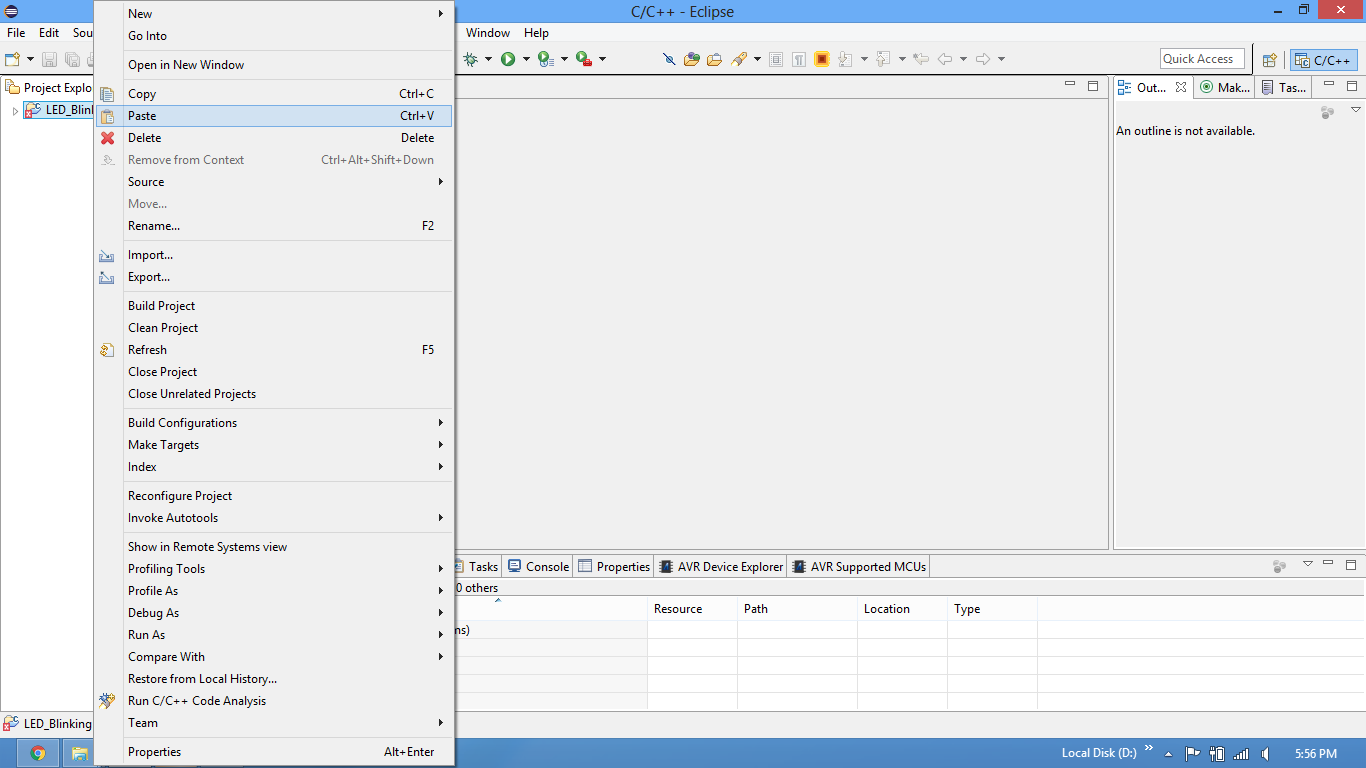Click the Save toolbar icon
This screenshot has width=1366, height=768.
click(x=47, y=59)
